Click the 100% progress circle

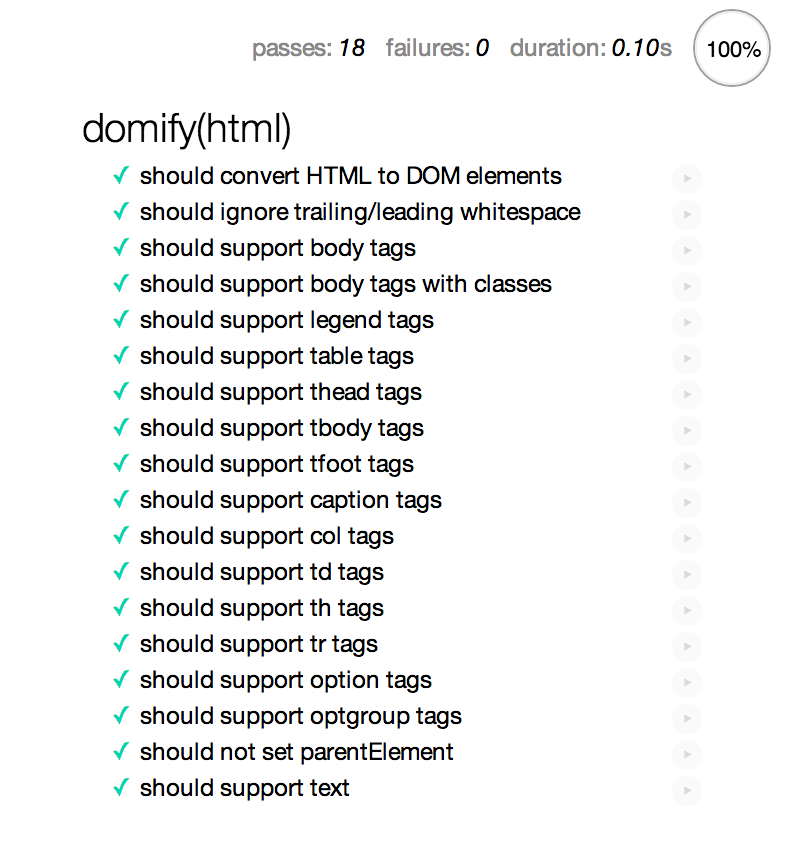pos(732,48)
